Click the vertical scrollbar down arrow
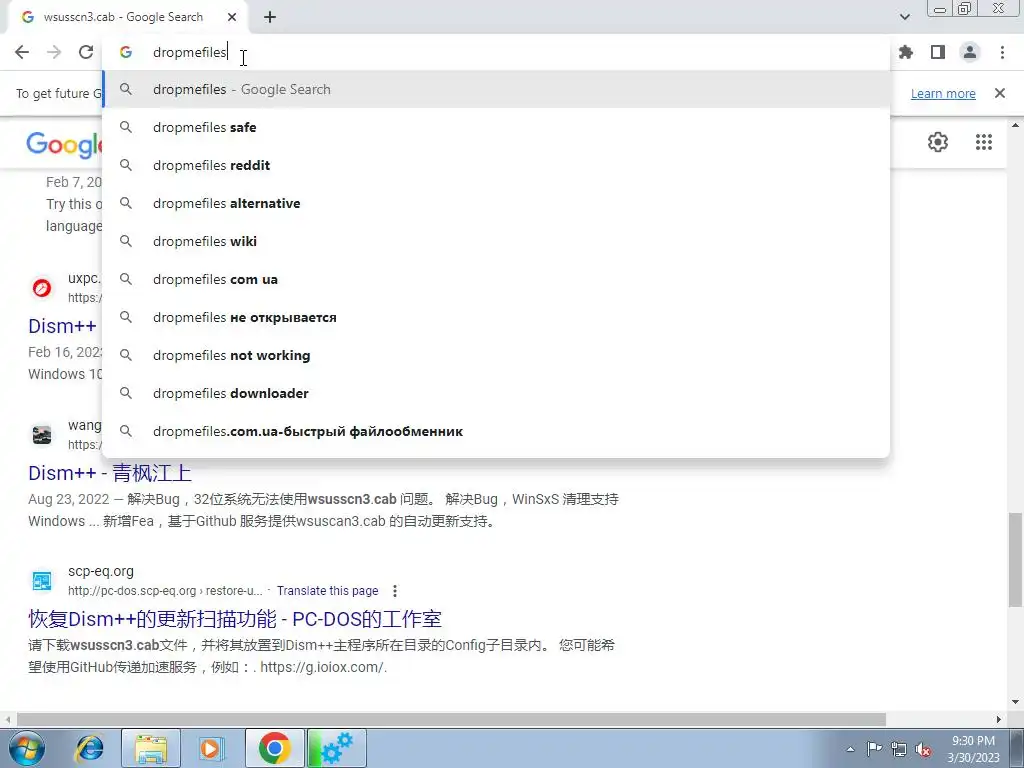Screen dimensions: 1024x768 (x=1016, y=702)
